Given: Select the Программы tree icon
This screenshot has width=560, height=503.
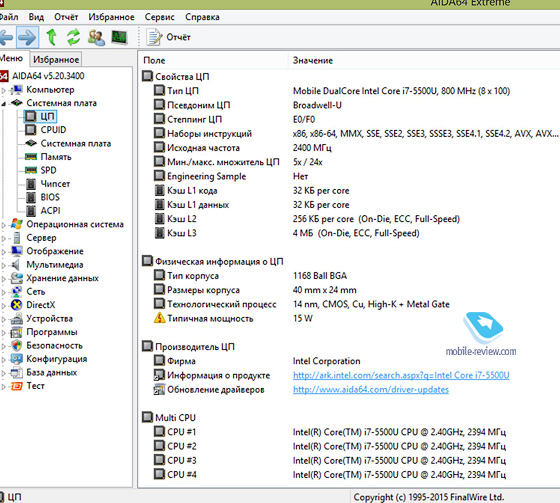Looking at the screenshot, I should point(16,332).
